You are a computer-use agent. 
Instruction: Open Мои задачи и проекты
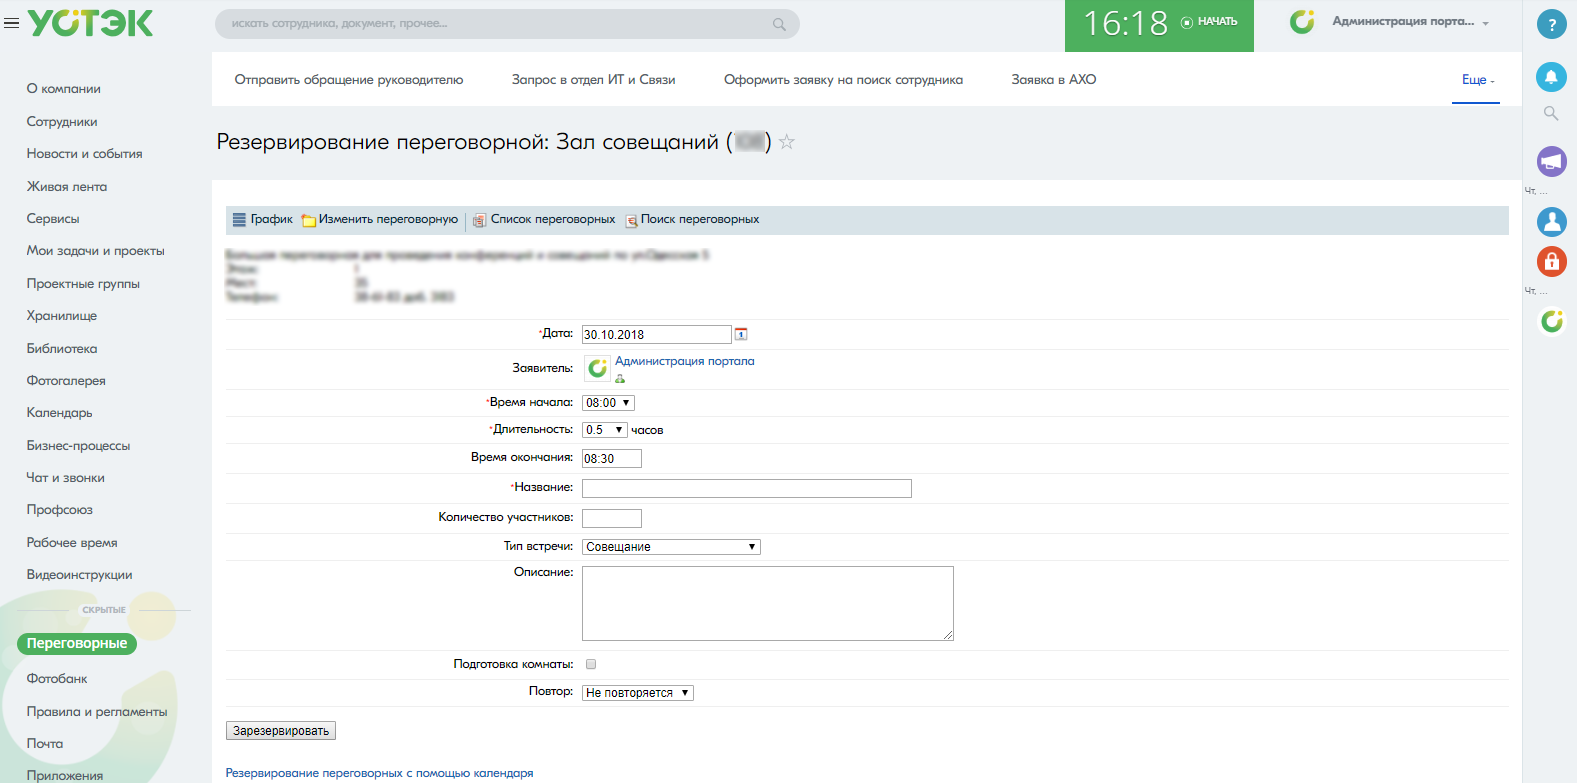click(96, 251)
